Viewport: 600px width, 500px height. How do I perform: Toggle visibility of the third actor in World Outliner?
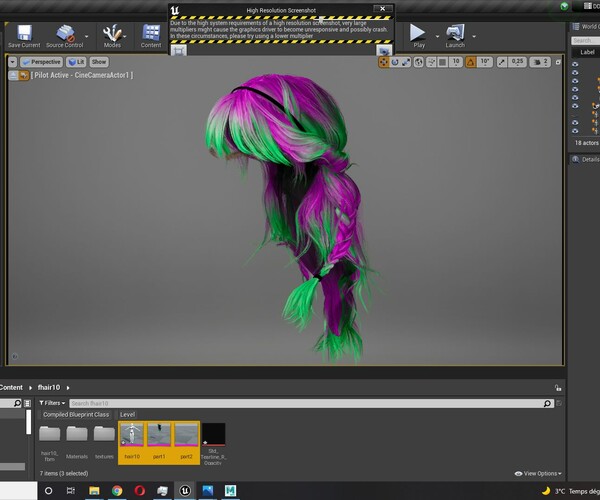point(575,81)
